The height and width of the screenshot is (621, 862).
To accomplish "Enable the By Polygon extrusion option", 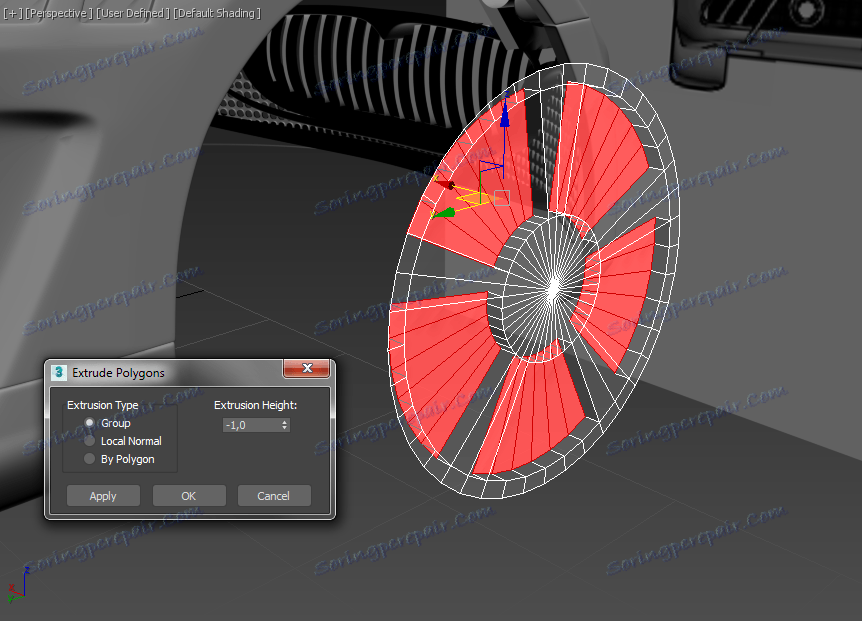I will [90, 459].
